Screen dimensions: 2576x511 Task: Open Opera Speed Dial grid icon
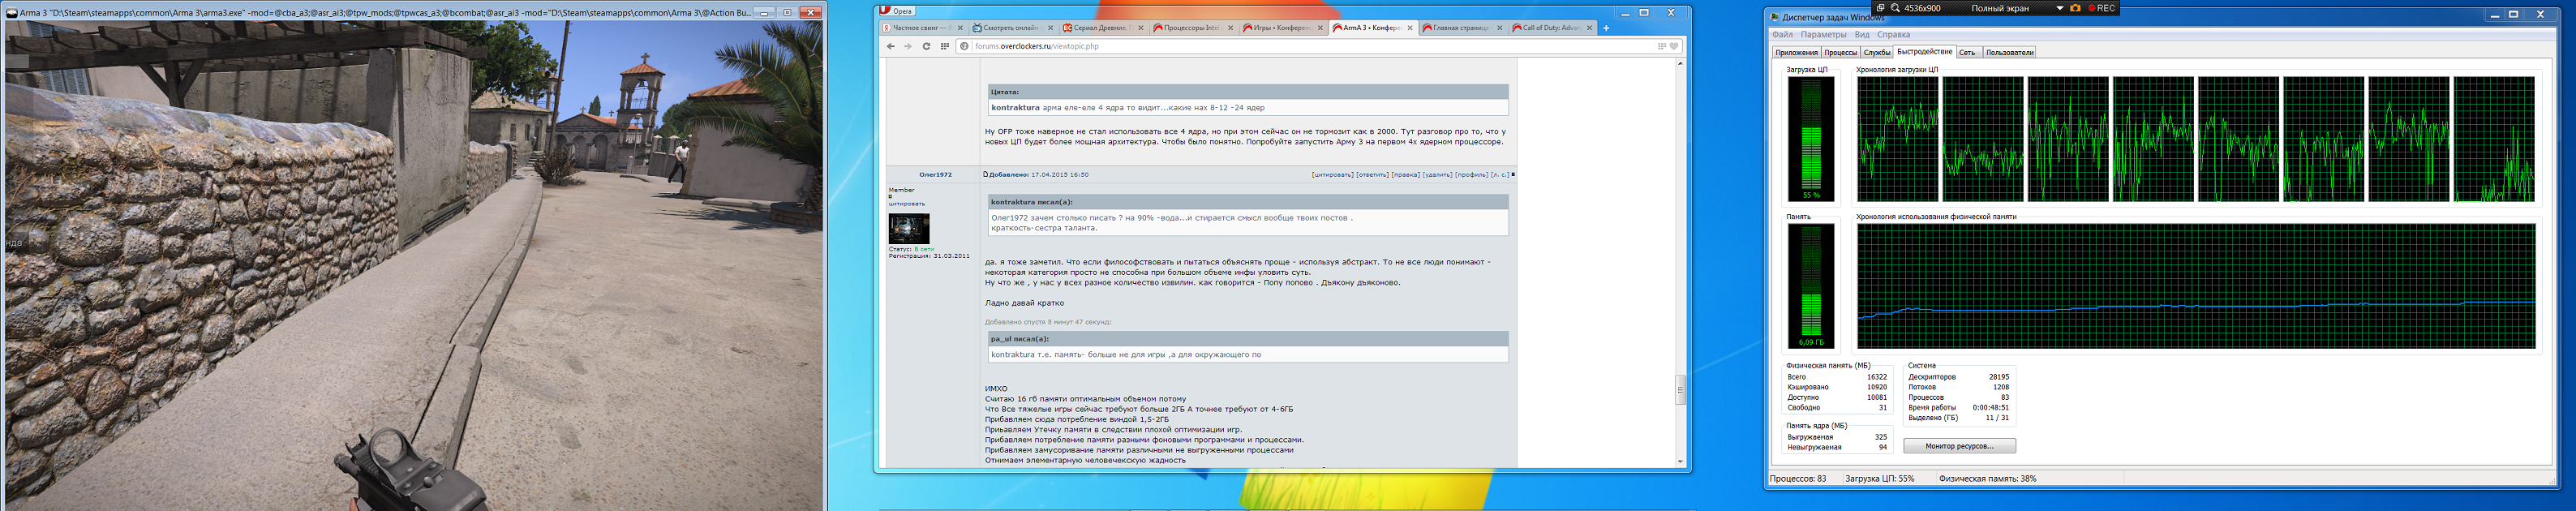[945, 46]
